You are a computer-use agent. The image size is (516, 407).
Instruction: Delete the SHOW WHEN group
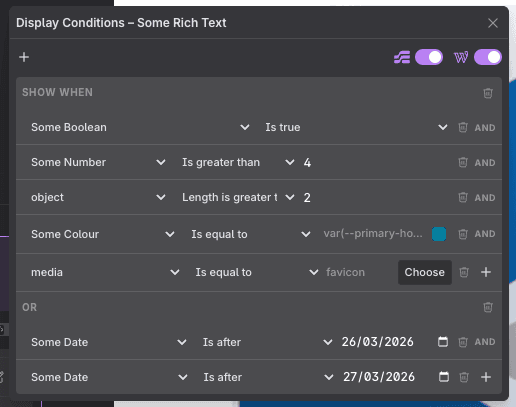coord(488,93)
